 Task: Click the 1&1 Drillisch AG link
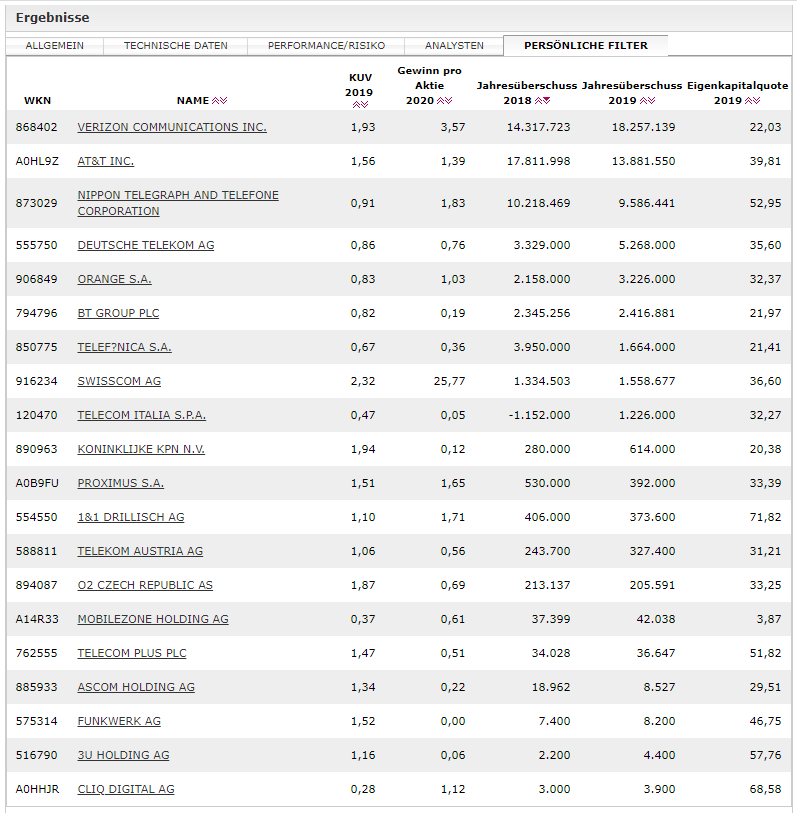tap(131, 517)
